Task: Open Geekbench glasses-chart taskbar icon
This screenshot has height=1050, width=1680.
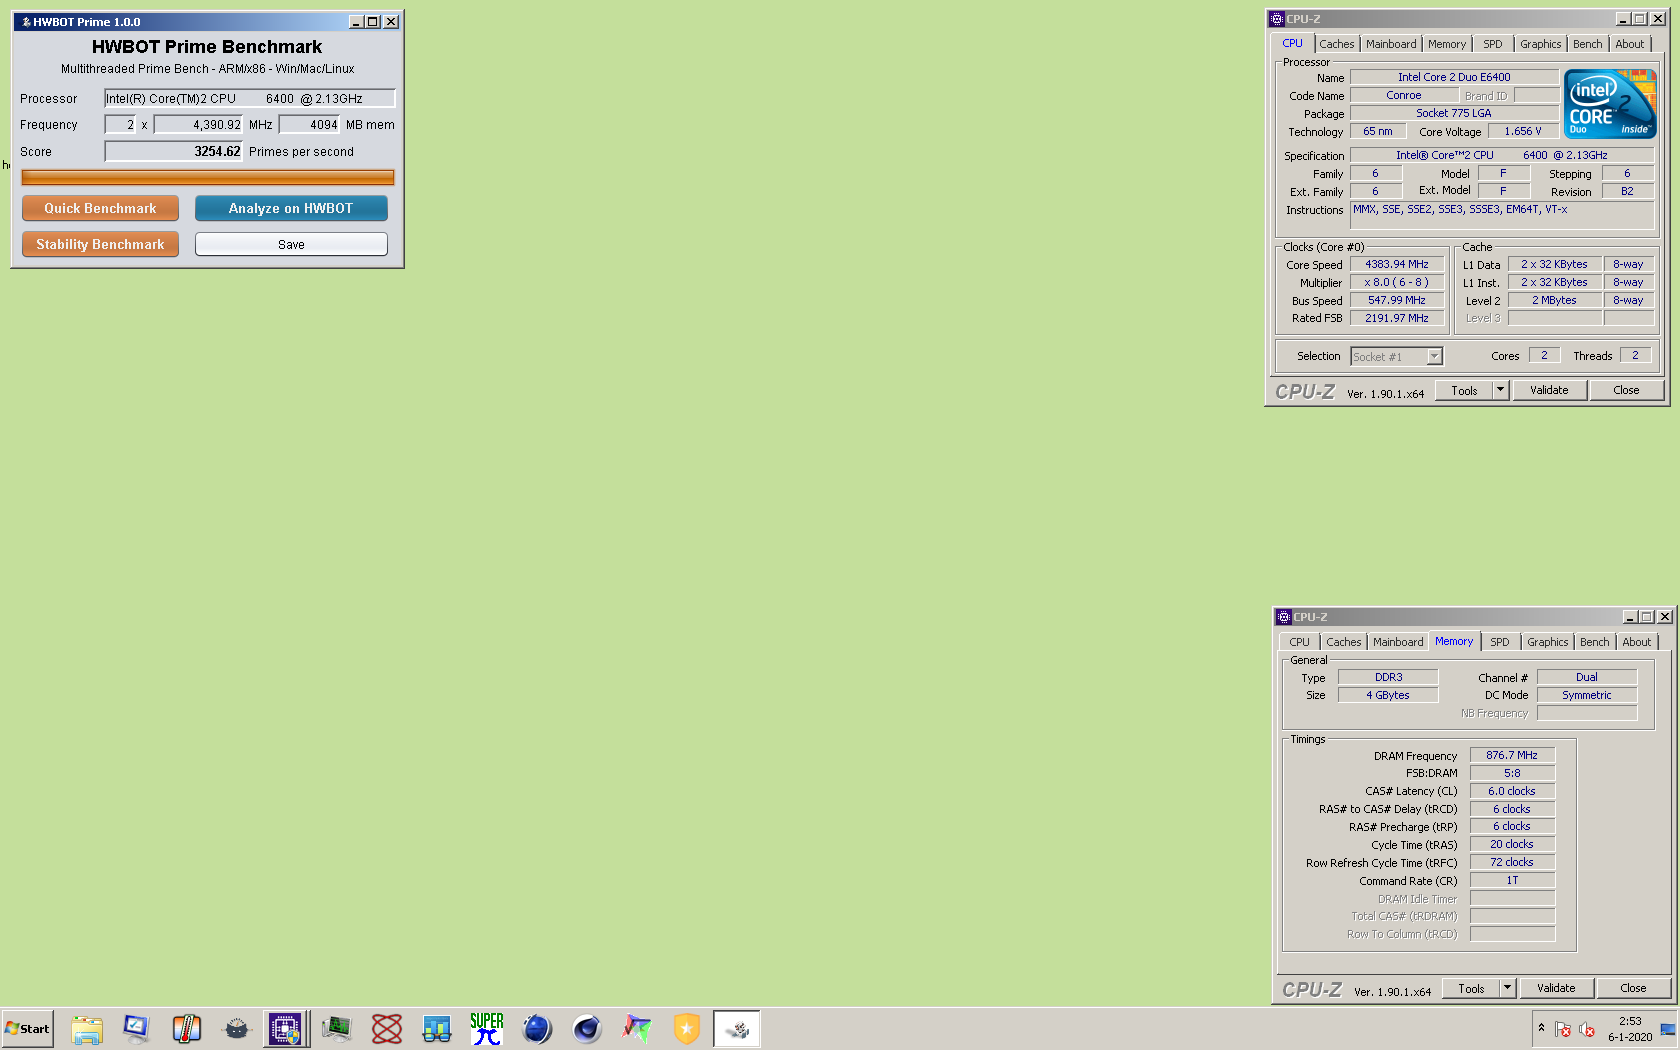Action: (437, 1029)
